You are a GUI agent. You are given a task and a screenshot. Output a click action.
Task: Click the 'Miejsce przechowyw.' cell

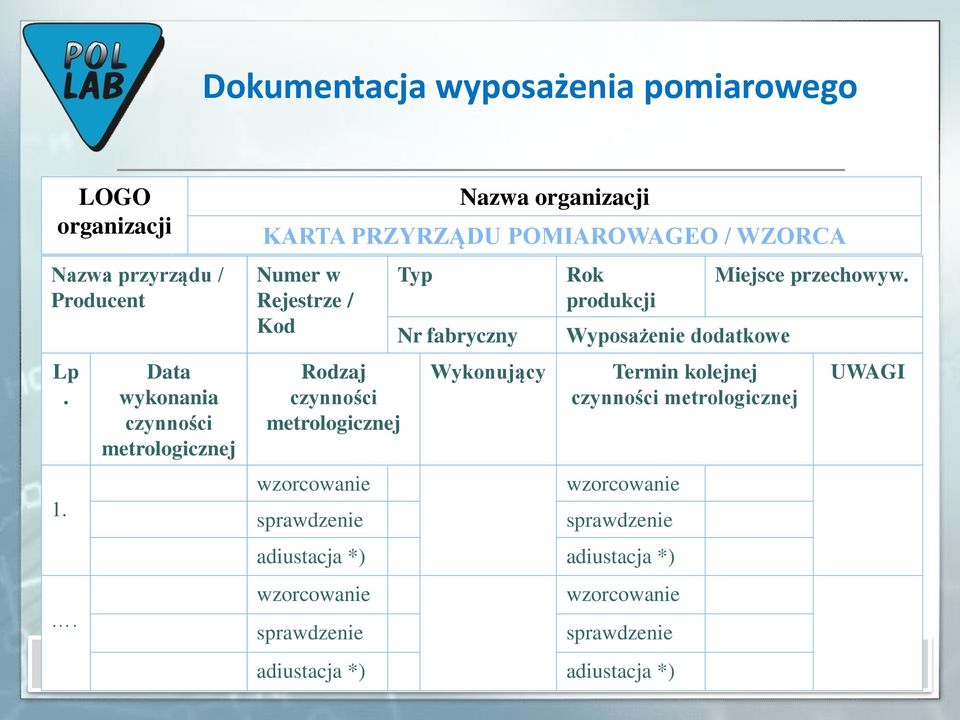coord(814,286)
